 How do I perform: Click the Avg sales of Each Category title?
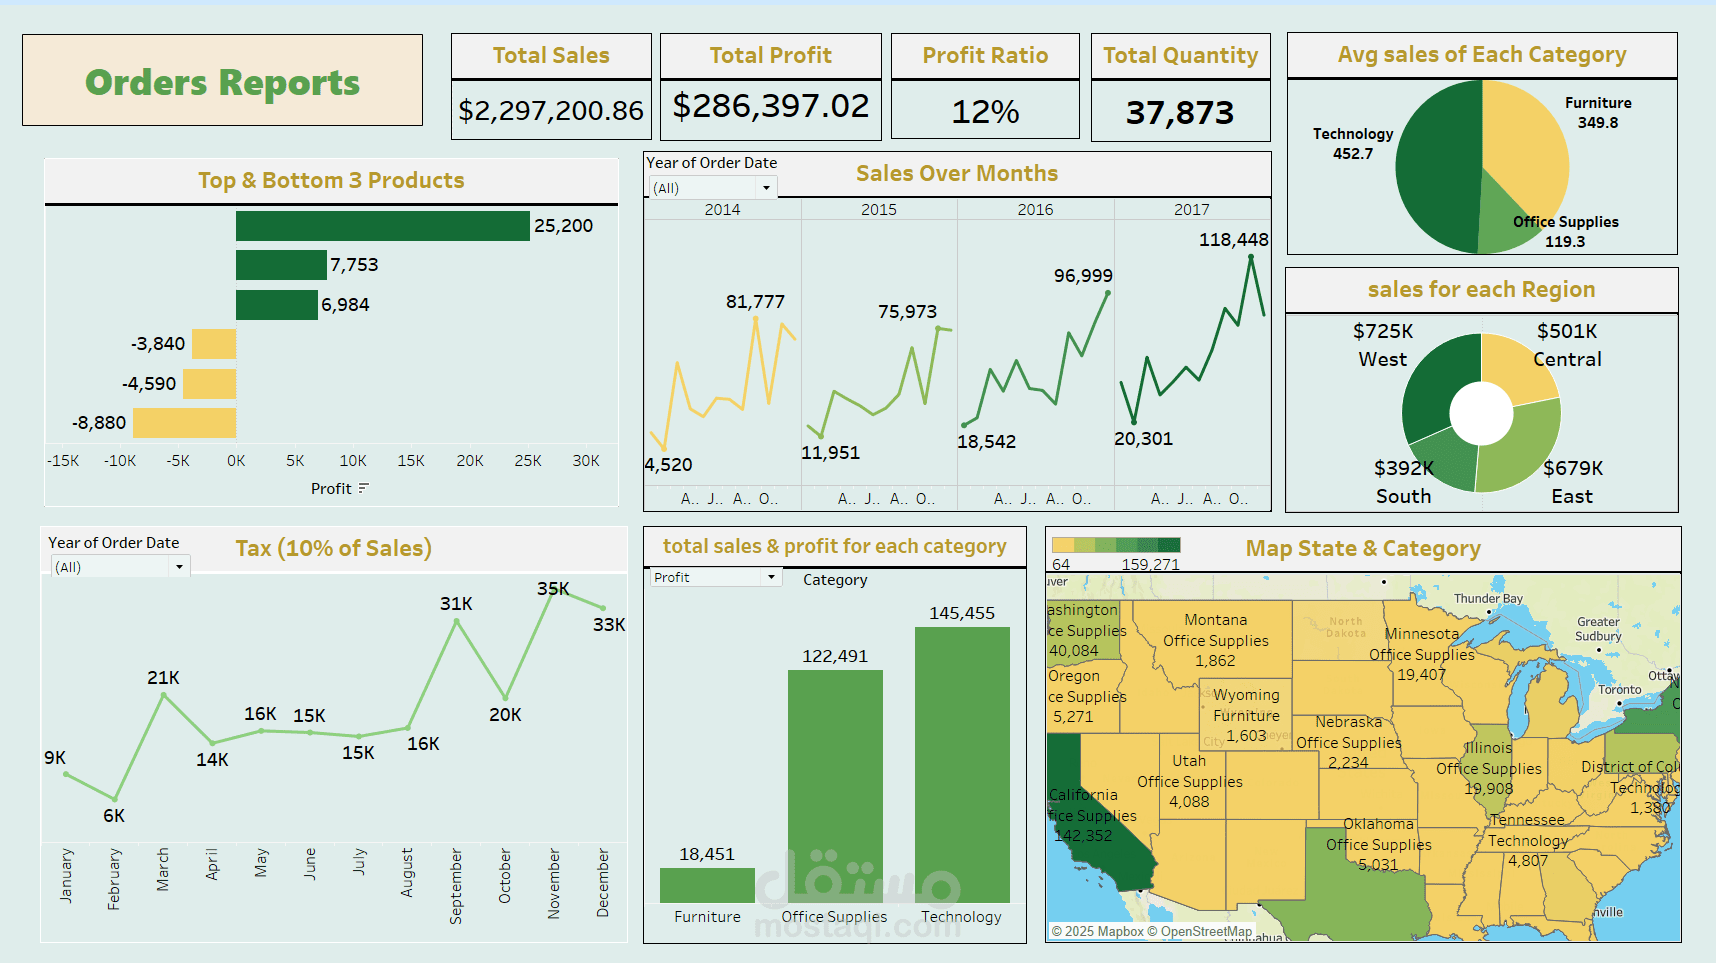[1482, 55]
